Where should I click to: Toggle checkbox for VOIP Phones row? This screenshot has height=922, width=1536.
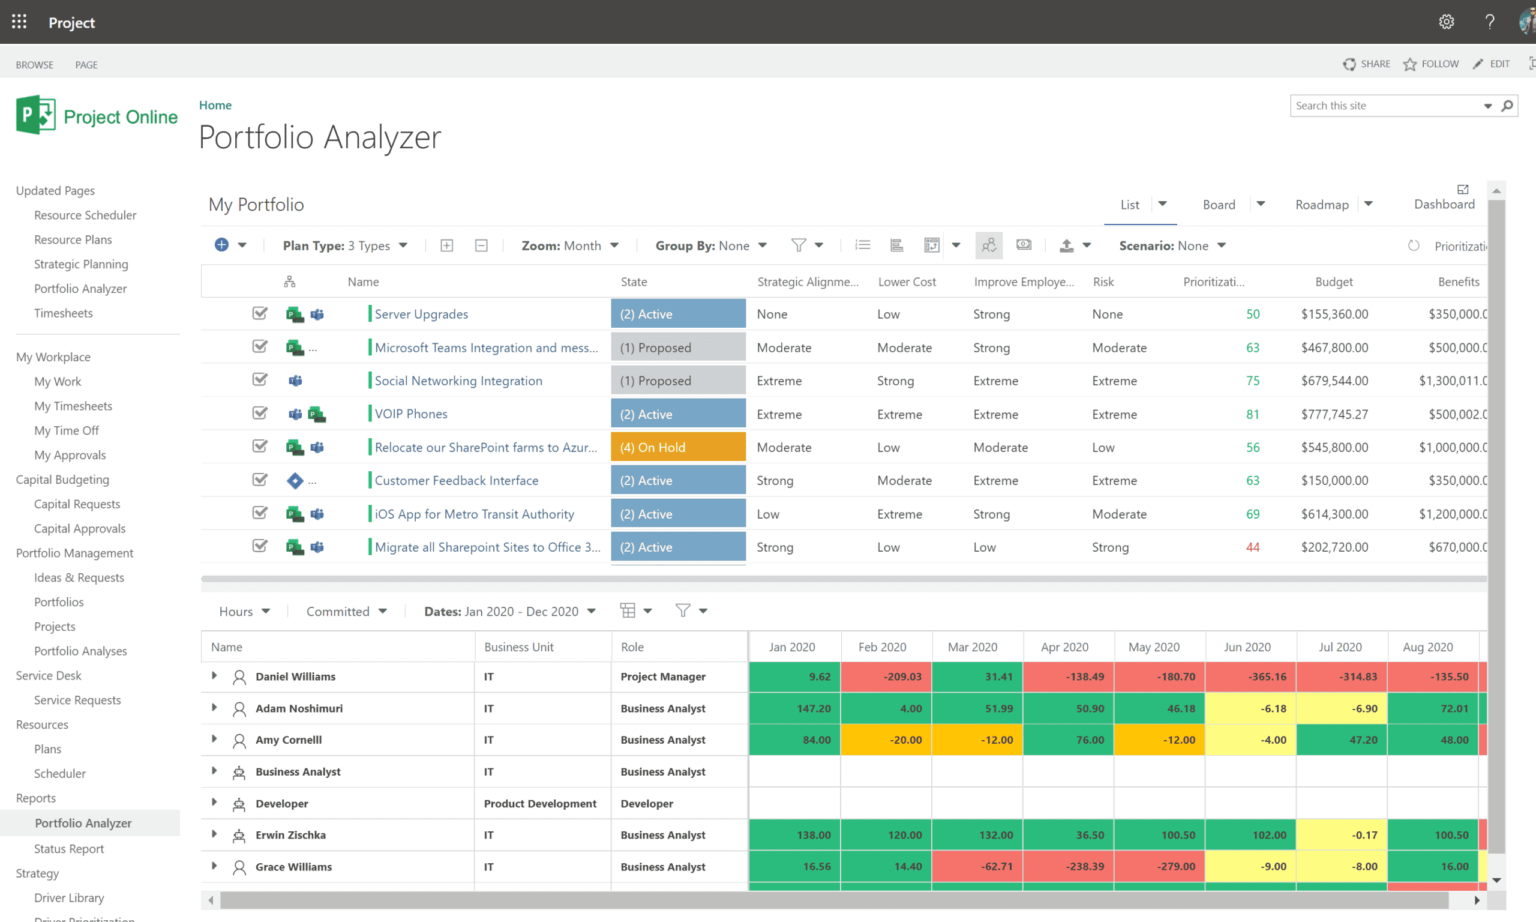260,413
